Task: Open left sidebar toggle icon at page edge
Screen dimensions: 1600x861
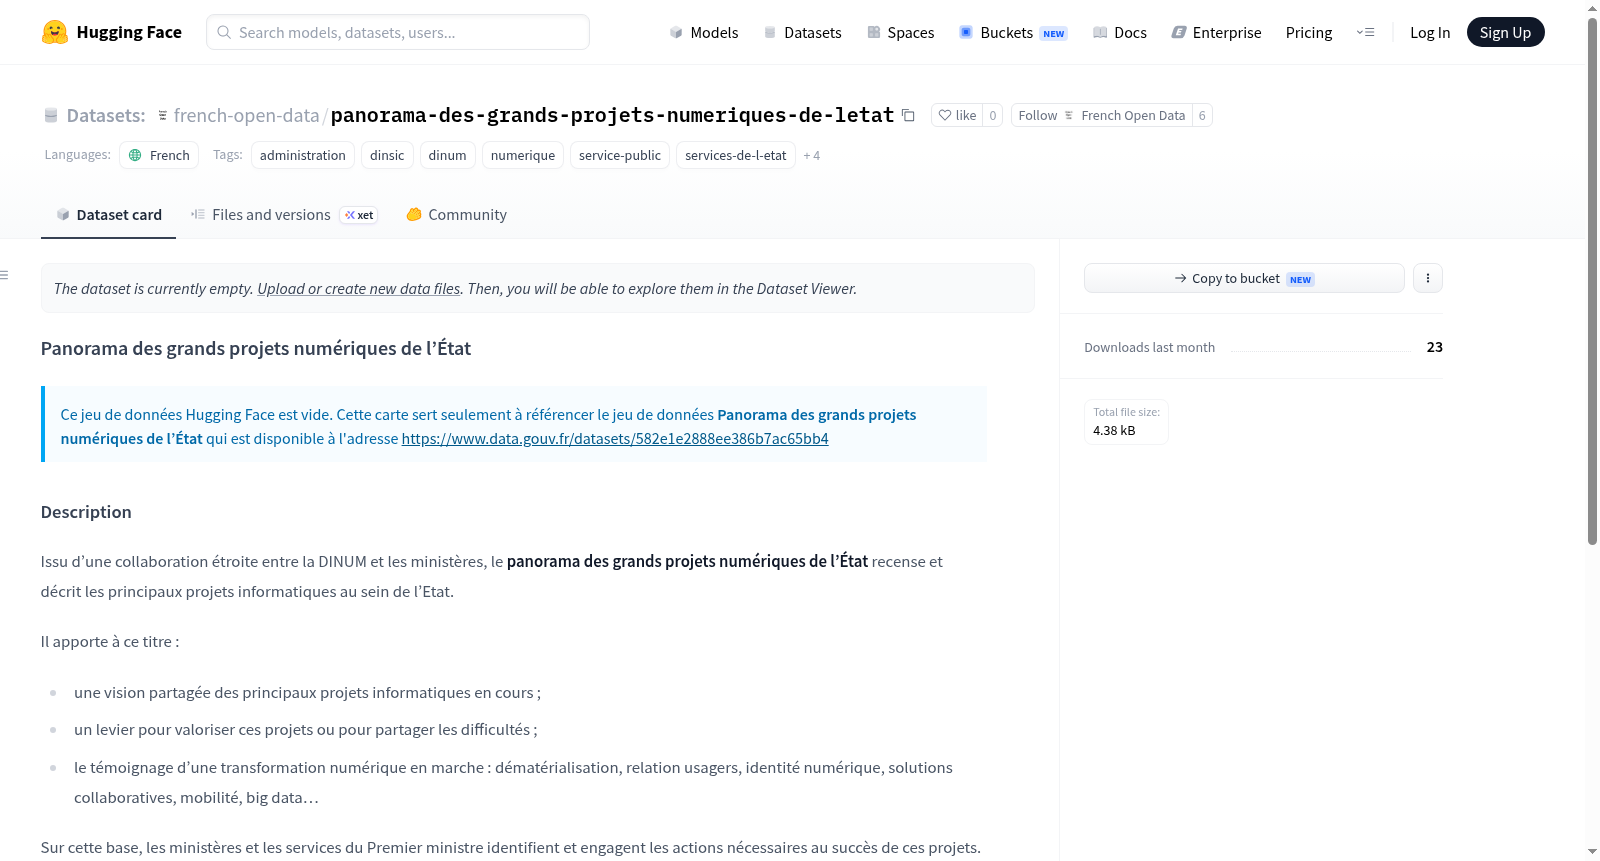Action: click(4, 275)
